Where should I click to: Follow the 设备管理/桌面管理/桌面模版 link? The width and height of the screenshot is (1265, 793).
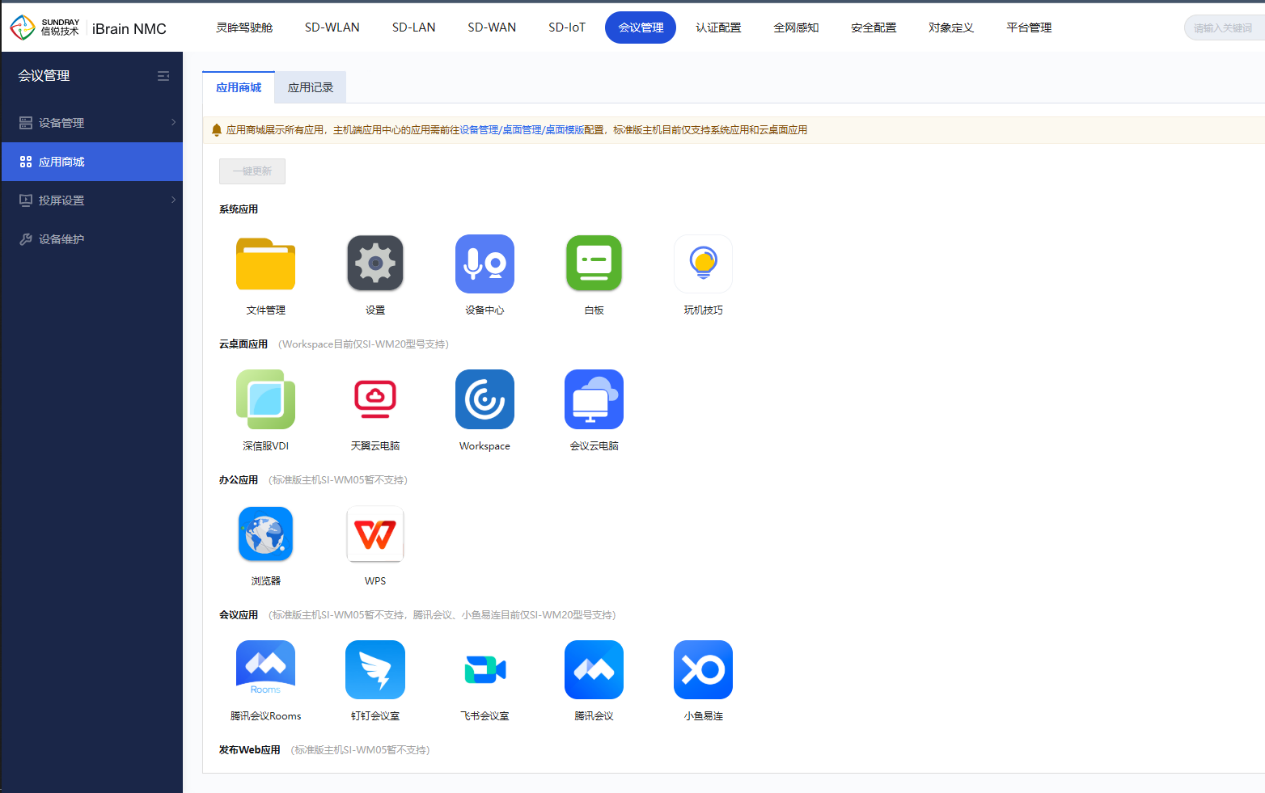click(x=521, y=130)
